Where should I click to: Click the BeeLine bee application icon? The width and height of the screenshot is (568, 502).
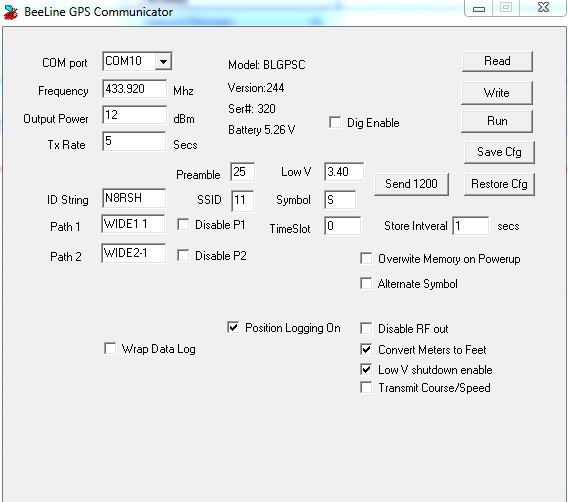[x=11, y=12]
